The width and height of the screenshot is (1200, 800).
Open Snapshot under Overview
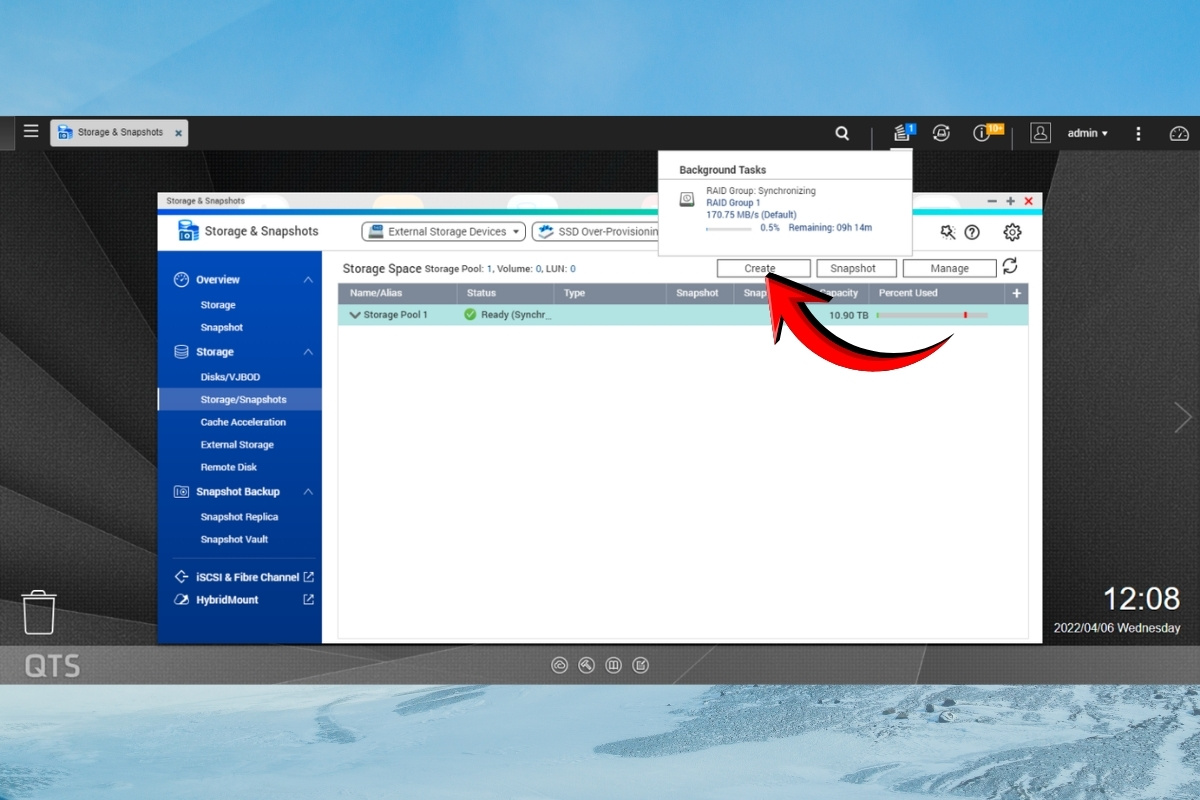(x=221, y=327)
